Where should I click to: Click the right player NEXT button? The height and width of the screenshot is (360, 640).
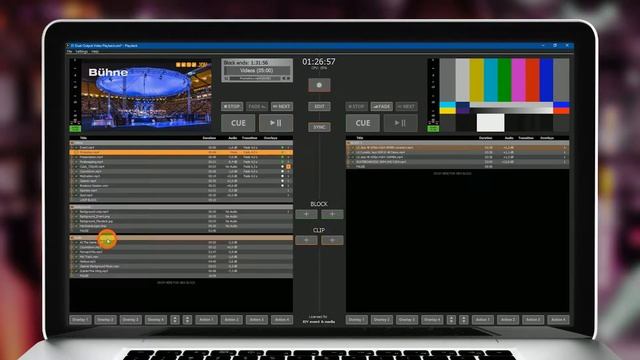[407, 107]
